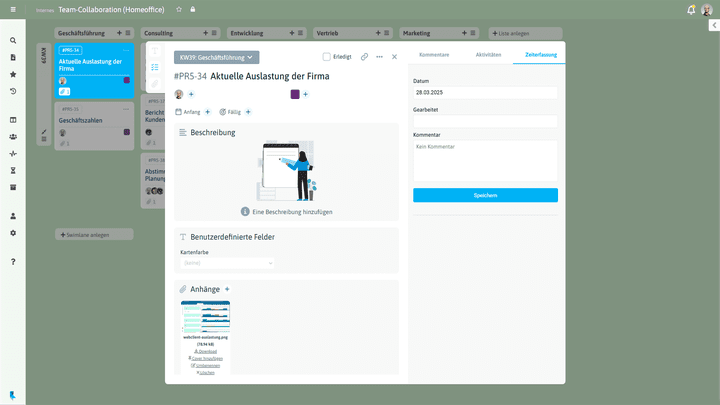Open the help question mark icon
720x405 pixels.
pyautogui.click(x=13, y=262)
